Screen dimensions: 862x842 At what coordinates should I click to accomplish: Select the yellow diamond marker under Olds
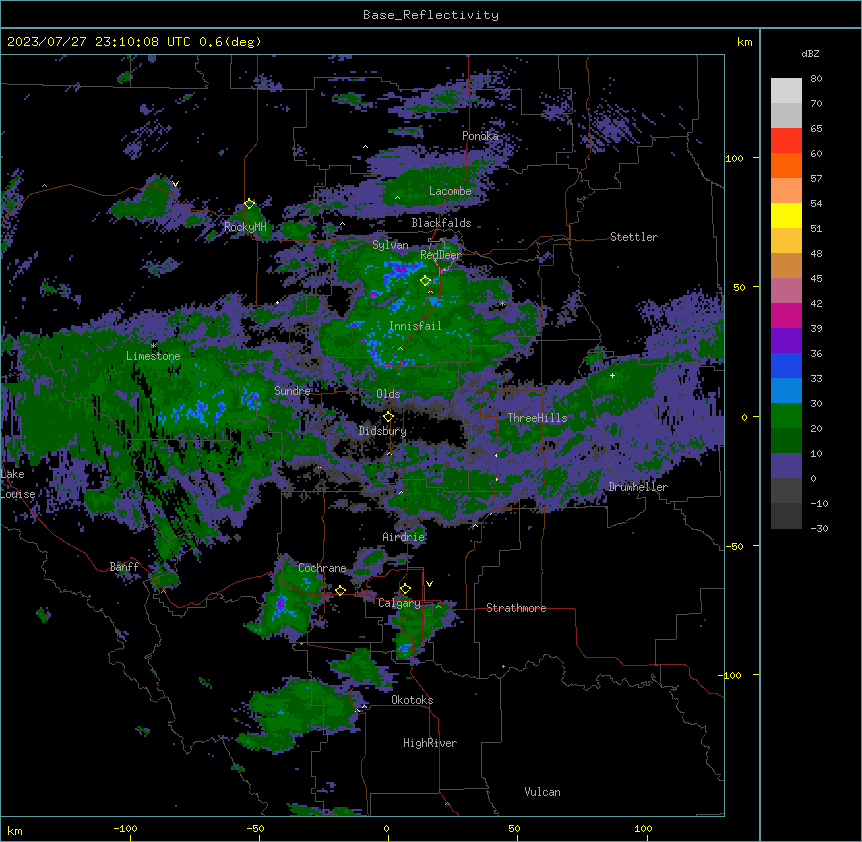tap(388, 417)
